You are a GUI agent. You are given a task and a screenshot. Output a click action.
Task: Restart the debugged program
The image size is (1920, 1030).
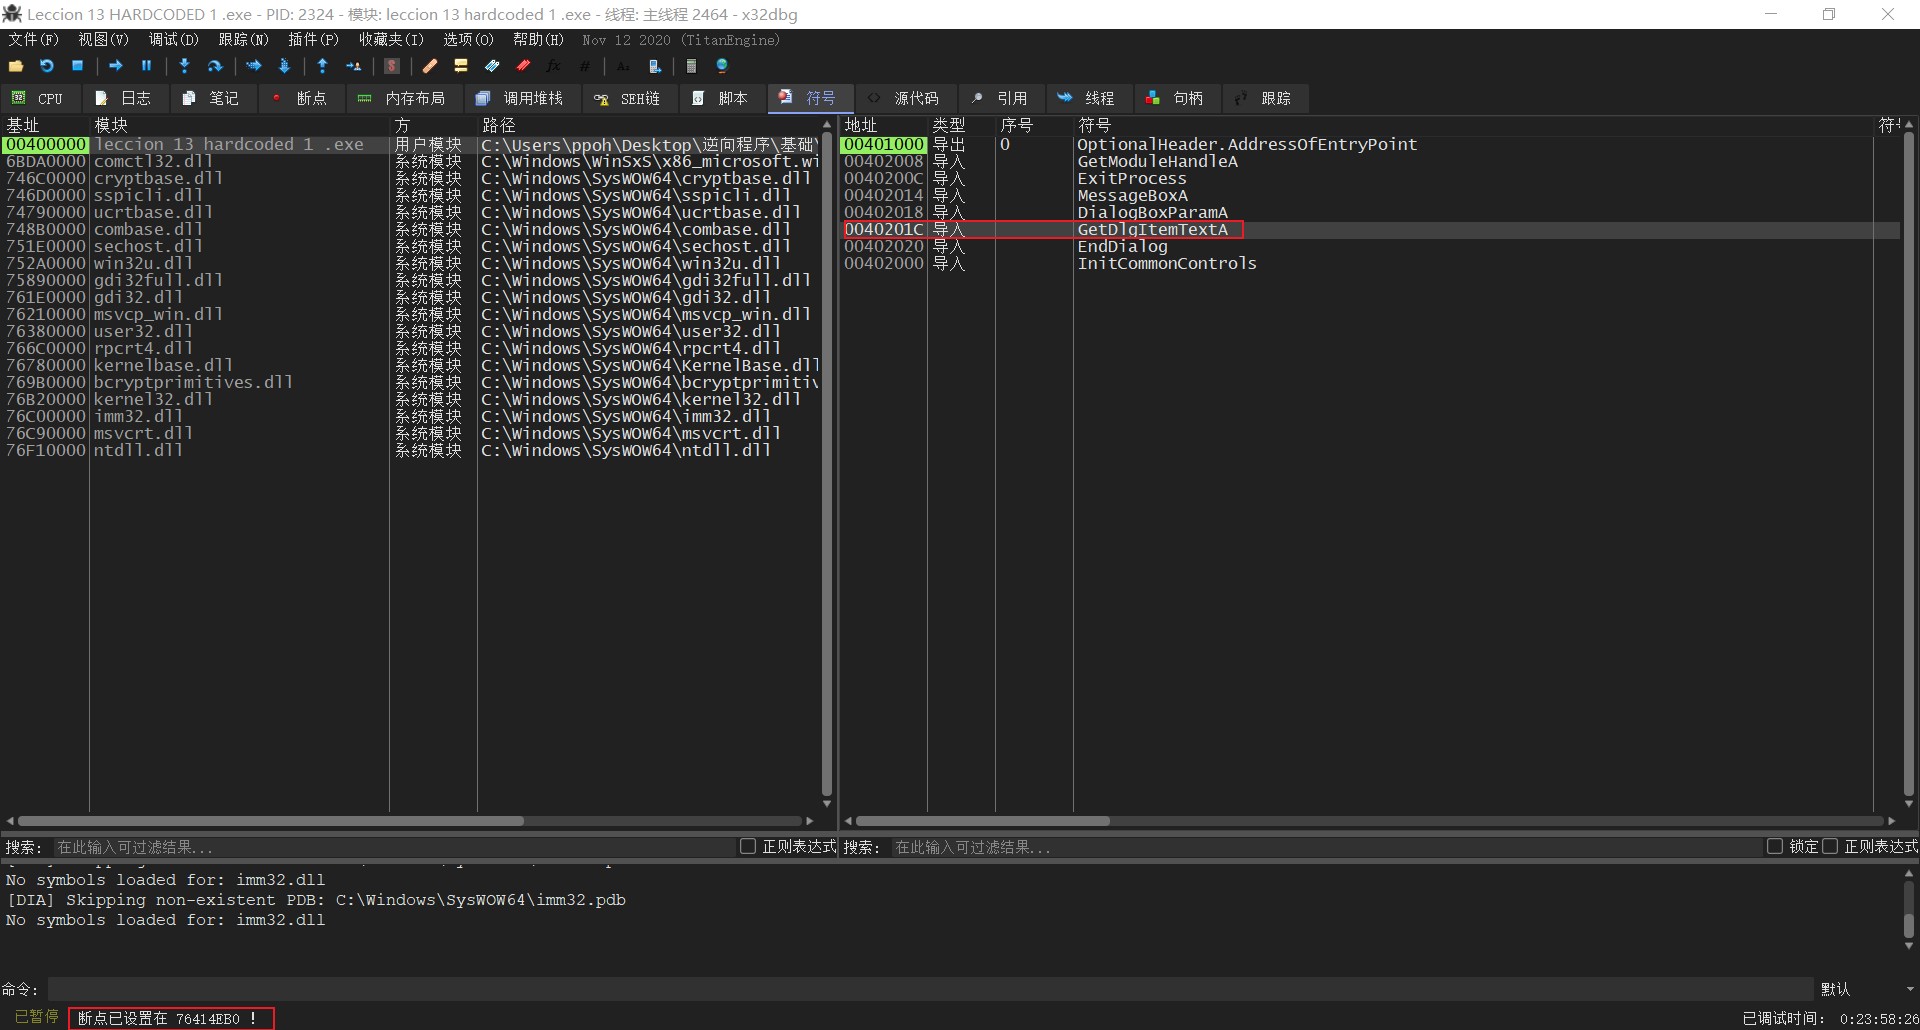[x=46, y=66]
